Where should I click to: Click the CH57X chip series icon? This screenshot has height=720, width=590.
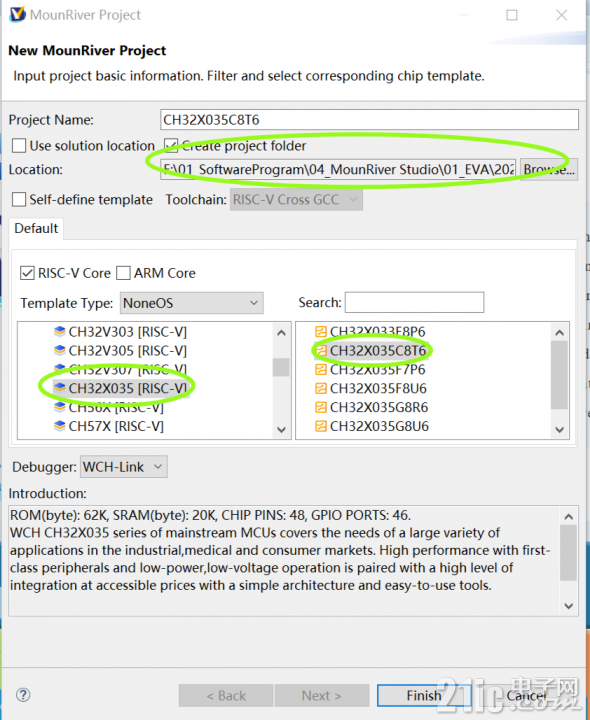click(x=60, y=426)
